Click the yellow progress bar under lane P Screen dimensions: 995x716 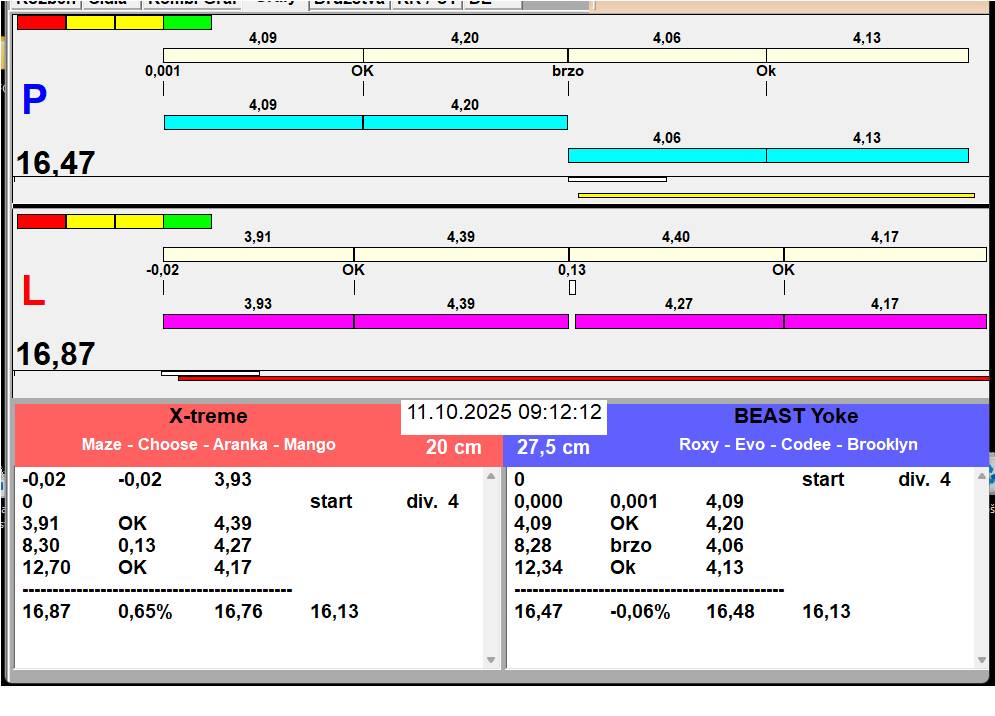(775, 195)
